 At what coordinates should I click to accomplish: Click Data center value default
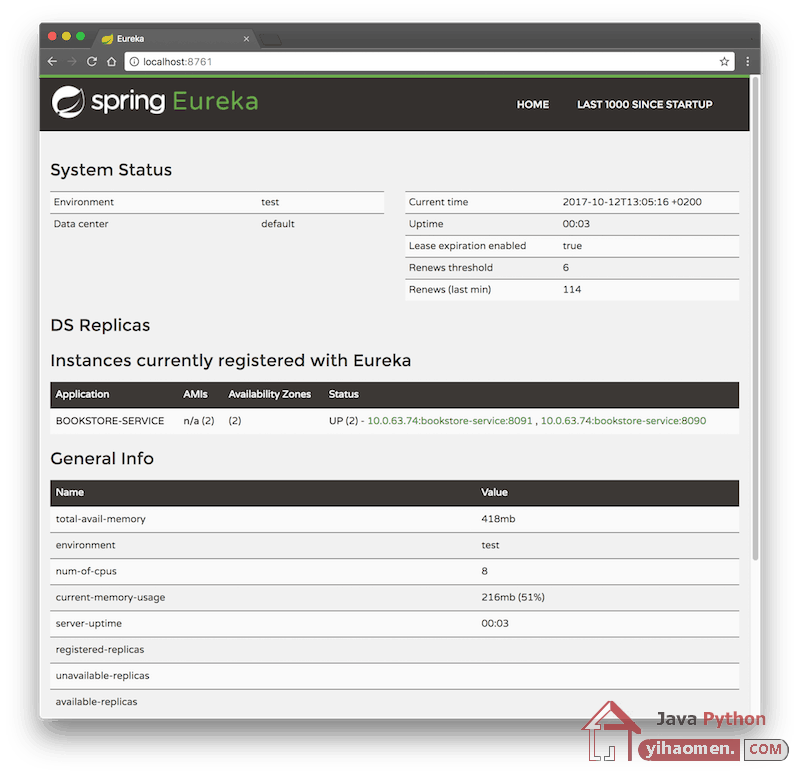click(x=278, y=224)
